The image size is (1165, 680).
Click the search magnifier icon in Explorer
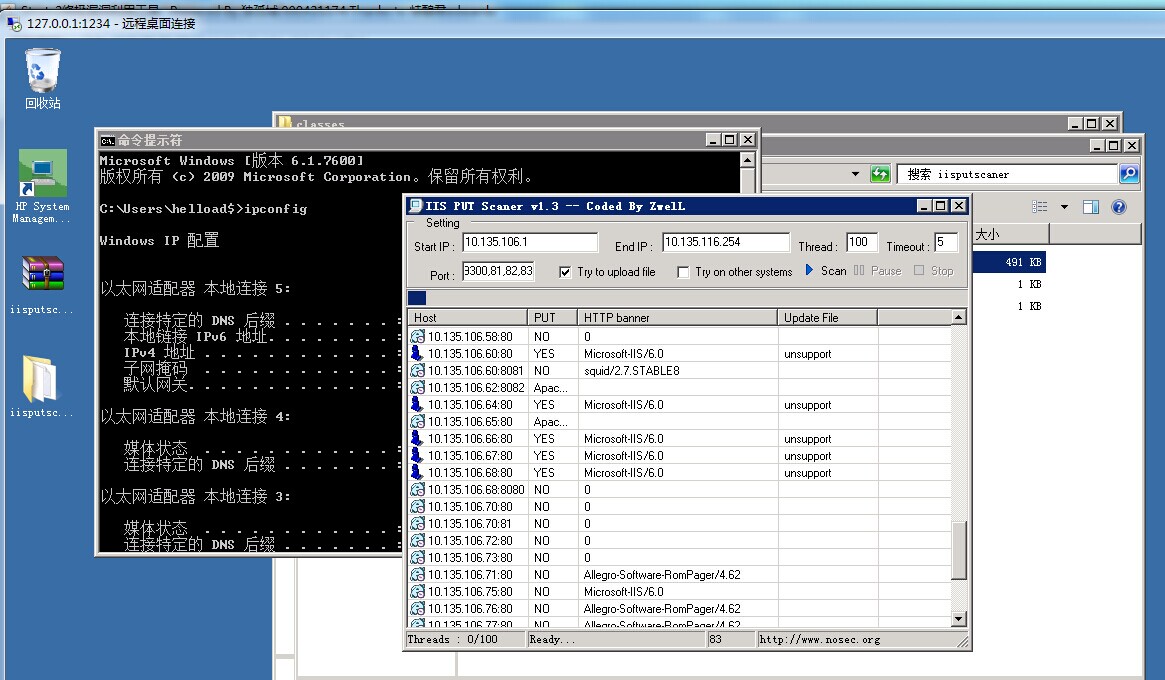pos(1129,174)
